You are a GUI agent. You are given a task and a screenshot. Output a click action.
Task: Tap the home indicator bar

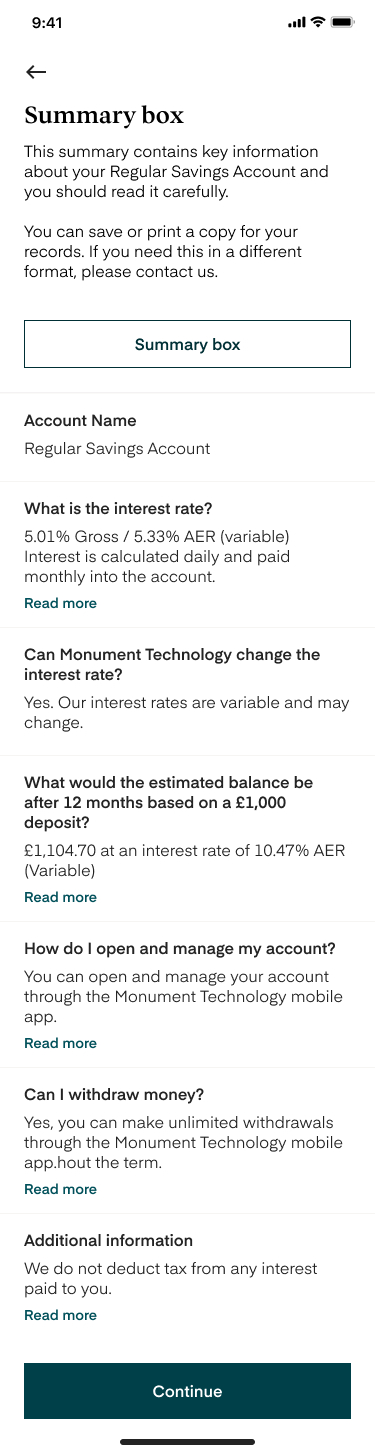pyautogui.click(x=187, y=1441)
